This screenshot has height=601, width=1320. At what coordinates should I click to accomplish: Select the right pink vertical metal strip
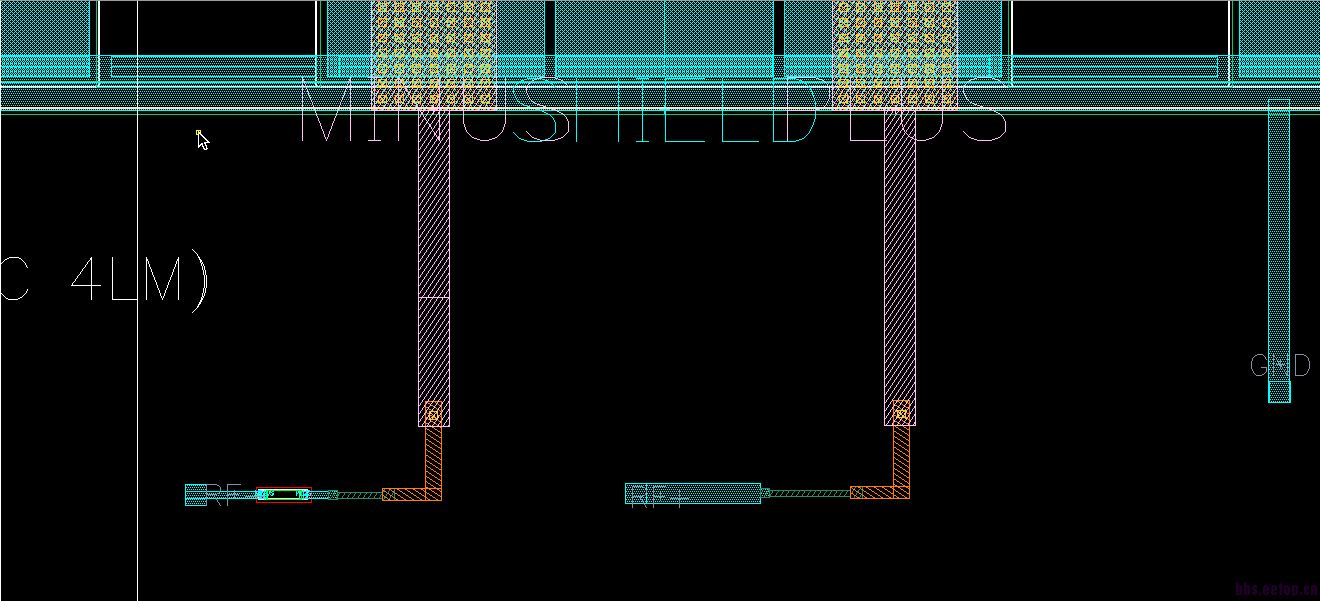coord(900,267)
